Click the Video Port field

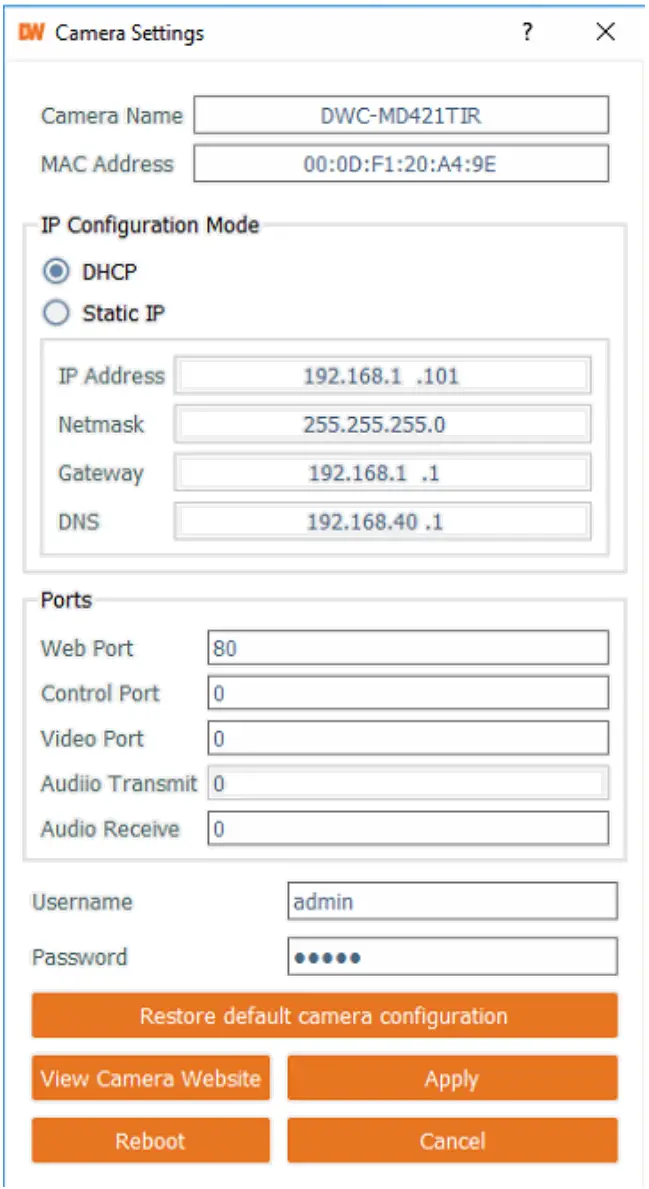(408, 739)
